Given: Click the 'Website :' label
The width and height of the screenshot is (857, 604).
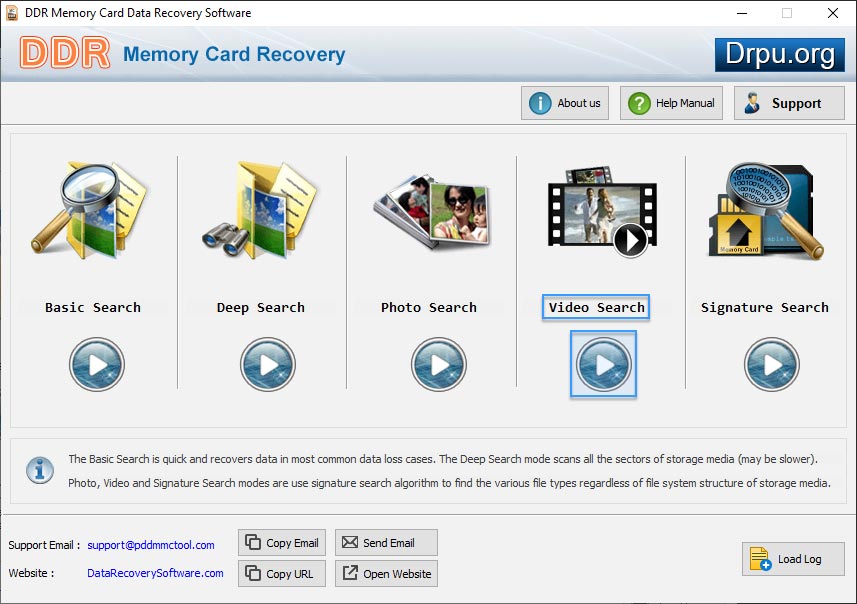Looking at the screenshot, I should pos(31,573).
